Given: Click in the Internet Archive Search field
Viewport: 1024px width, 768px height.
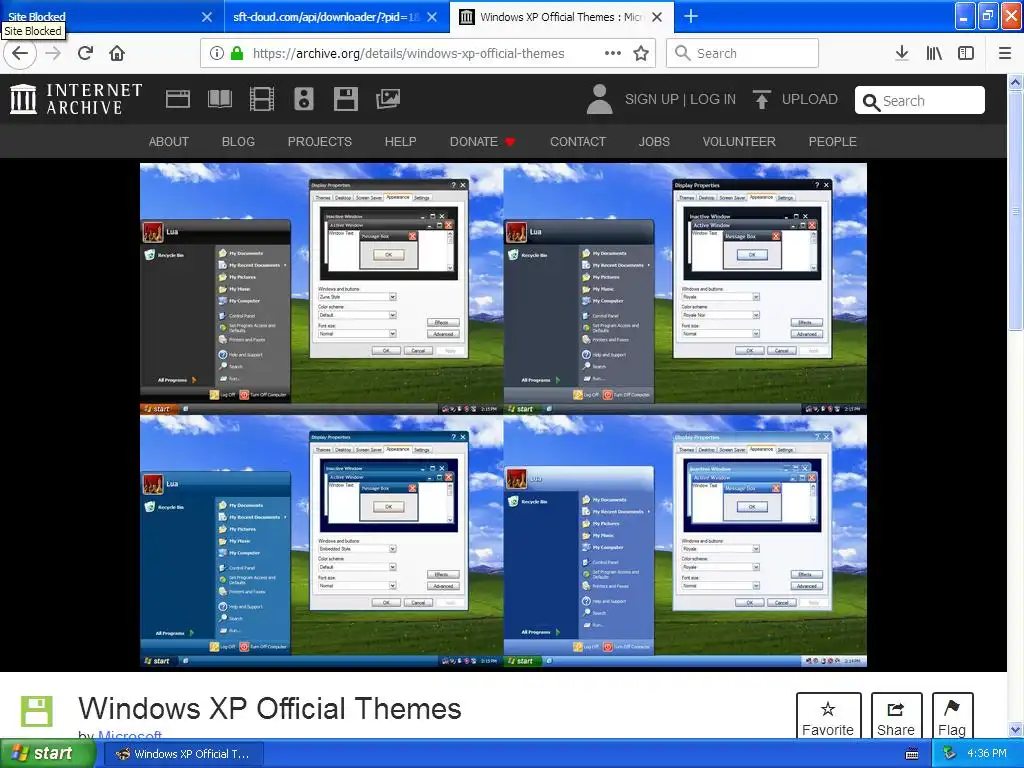Looking at the screenshot, I should point(920,101).
